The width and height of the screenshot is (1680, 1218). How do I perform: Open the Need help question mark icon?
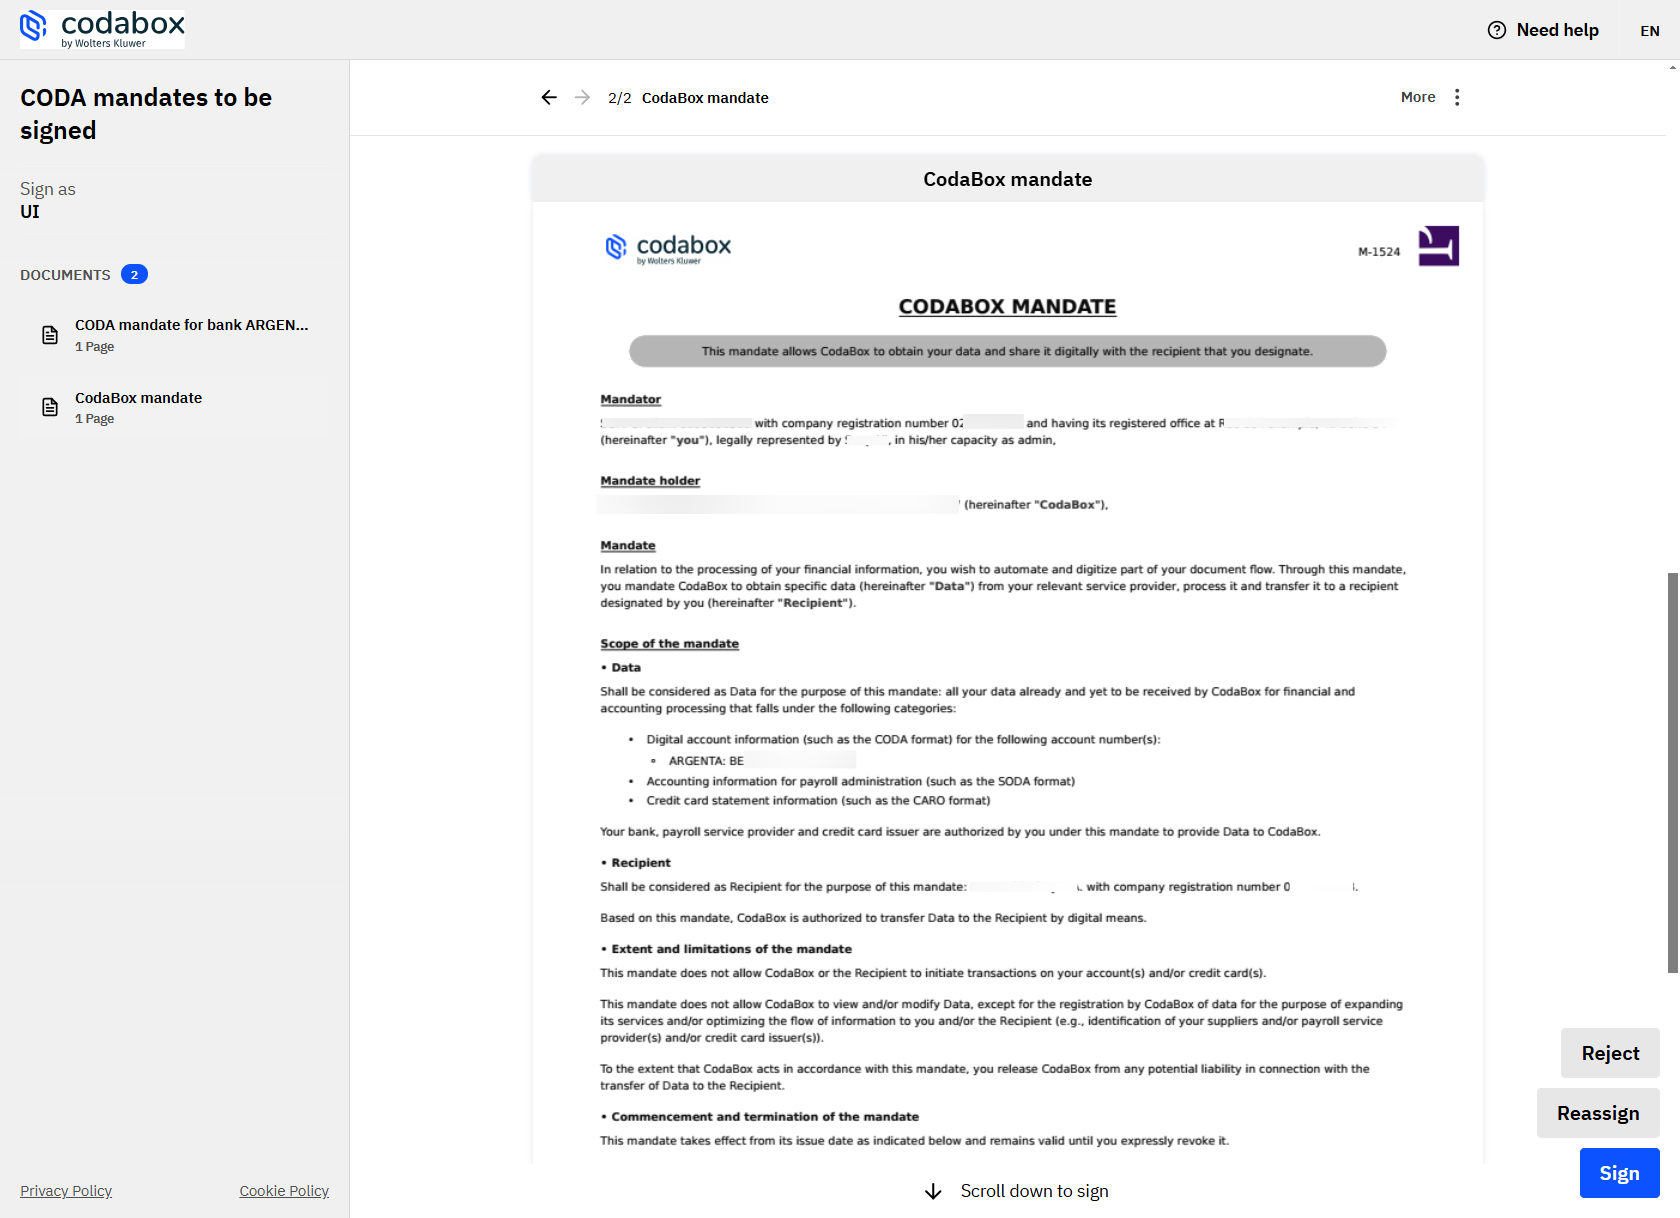(1497, 30)
